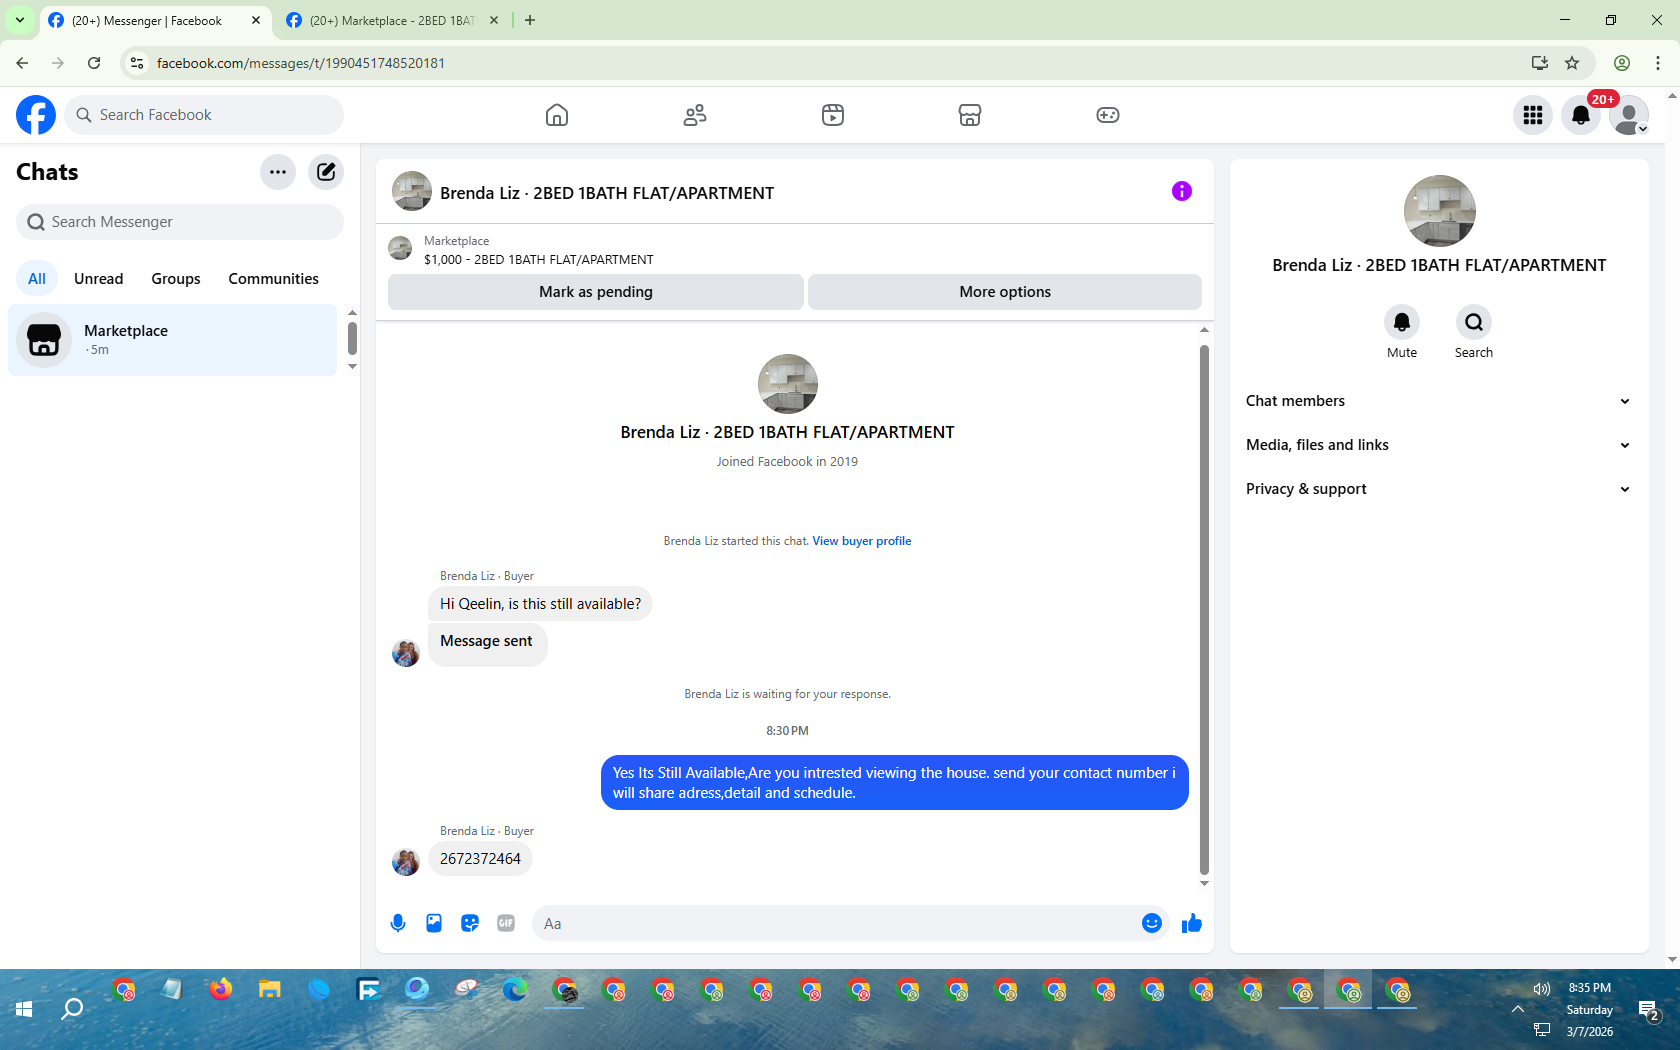The image size is (1680, 1050).
Task: Click the Yes Its Still Available sent message
Action: click(x=895, y=783)
